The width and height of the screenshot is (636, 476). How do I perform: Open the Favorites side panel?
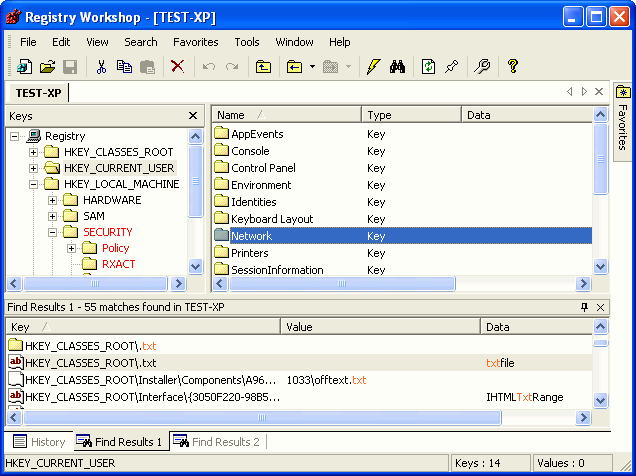click(623, 122)
